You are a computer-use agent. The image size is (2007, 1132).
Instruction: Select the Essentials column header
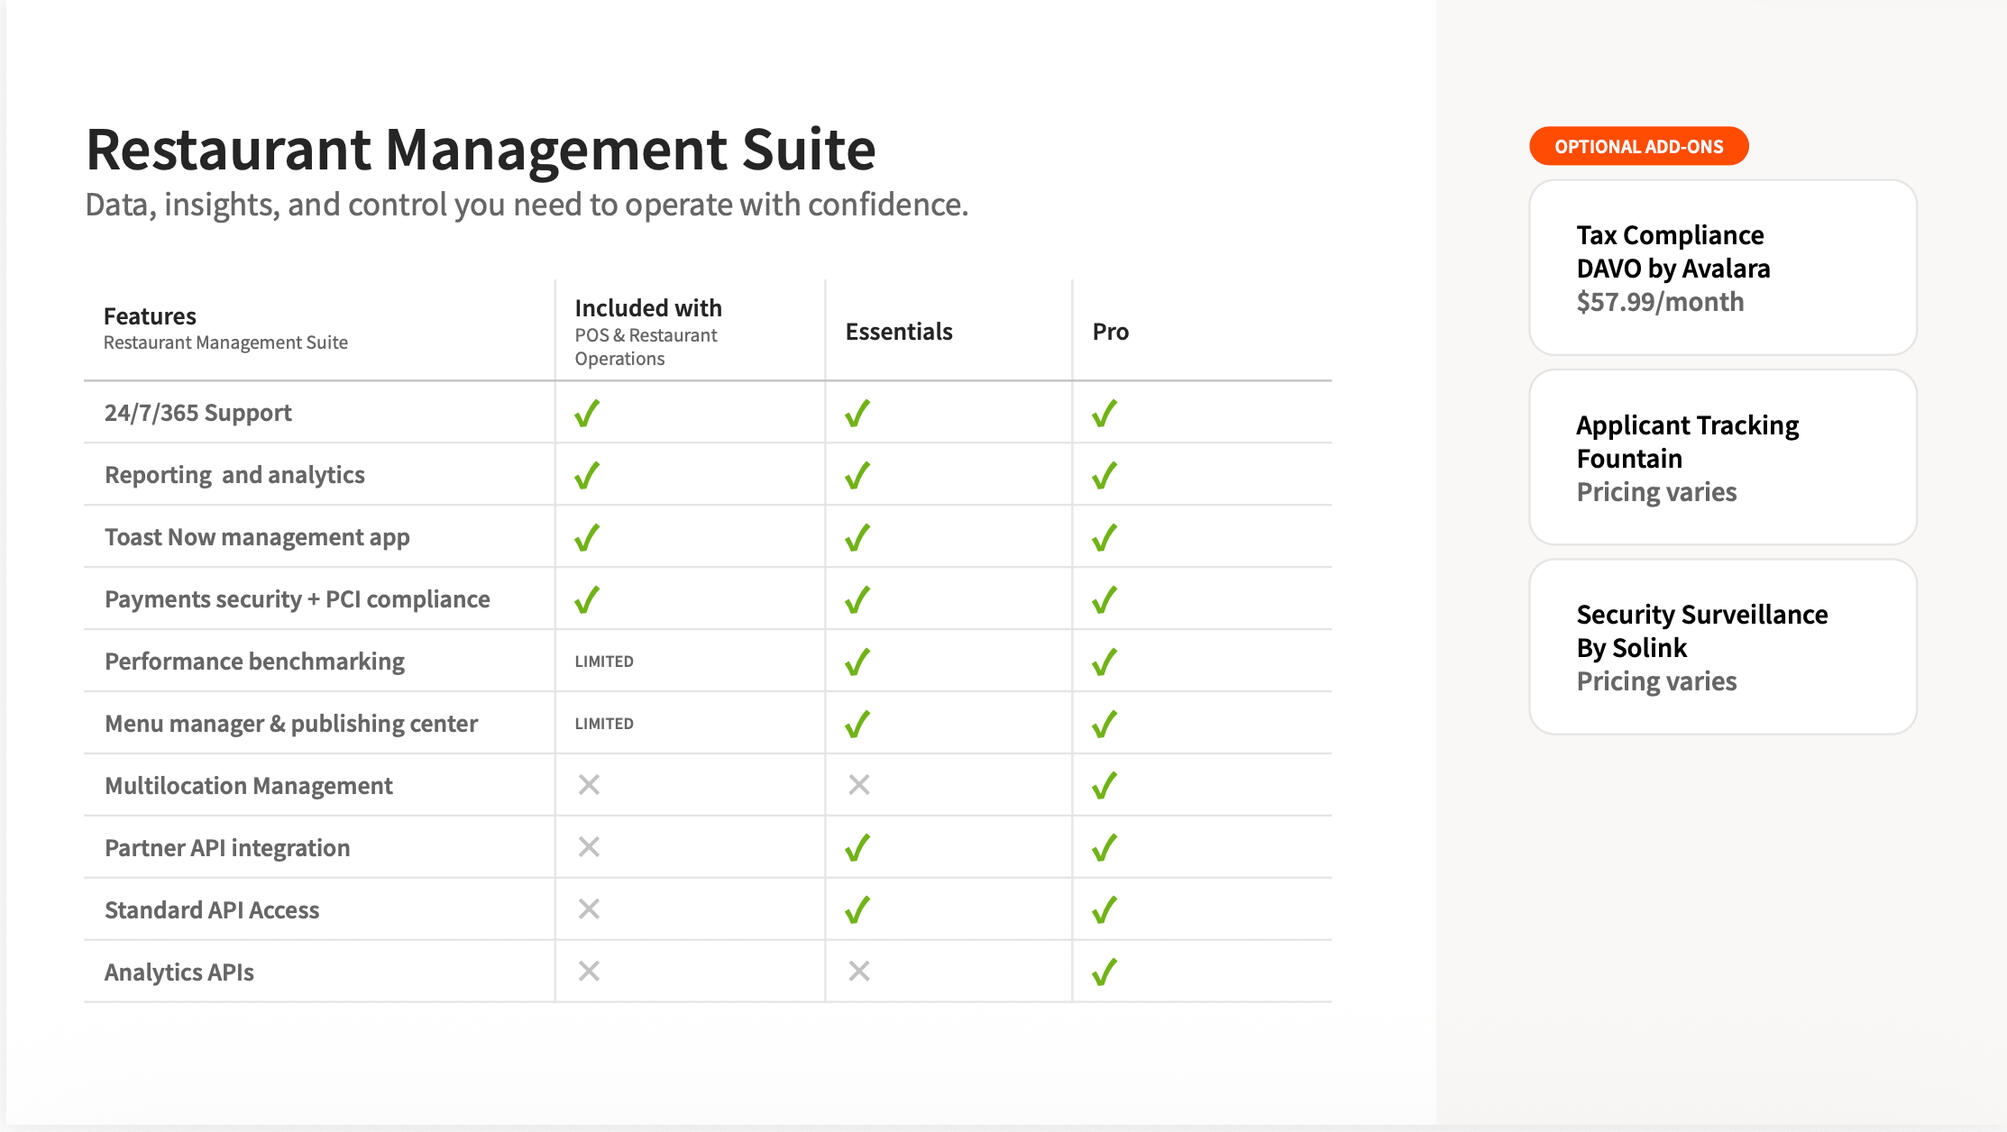(x=898, y=332)
